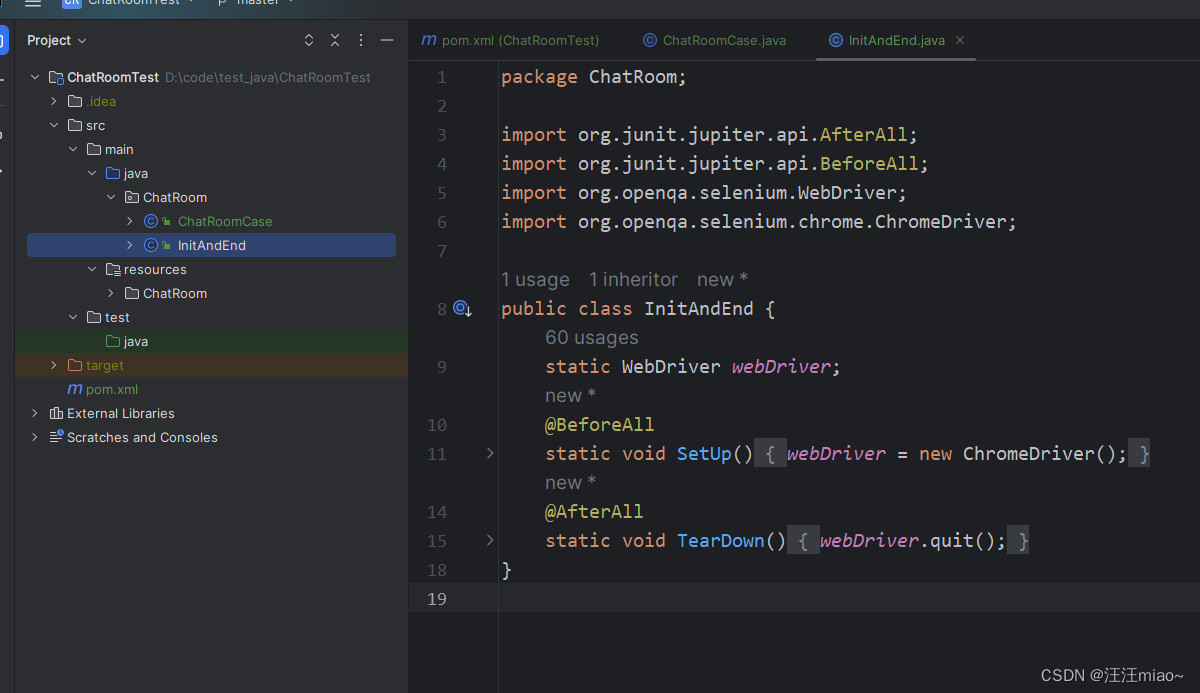Click the Scratches and Consoles icon
This screenshot has height=693, width=1200.
tap(56, 437)
